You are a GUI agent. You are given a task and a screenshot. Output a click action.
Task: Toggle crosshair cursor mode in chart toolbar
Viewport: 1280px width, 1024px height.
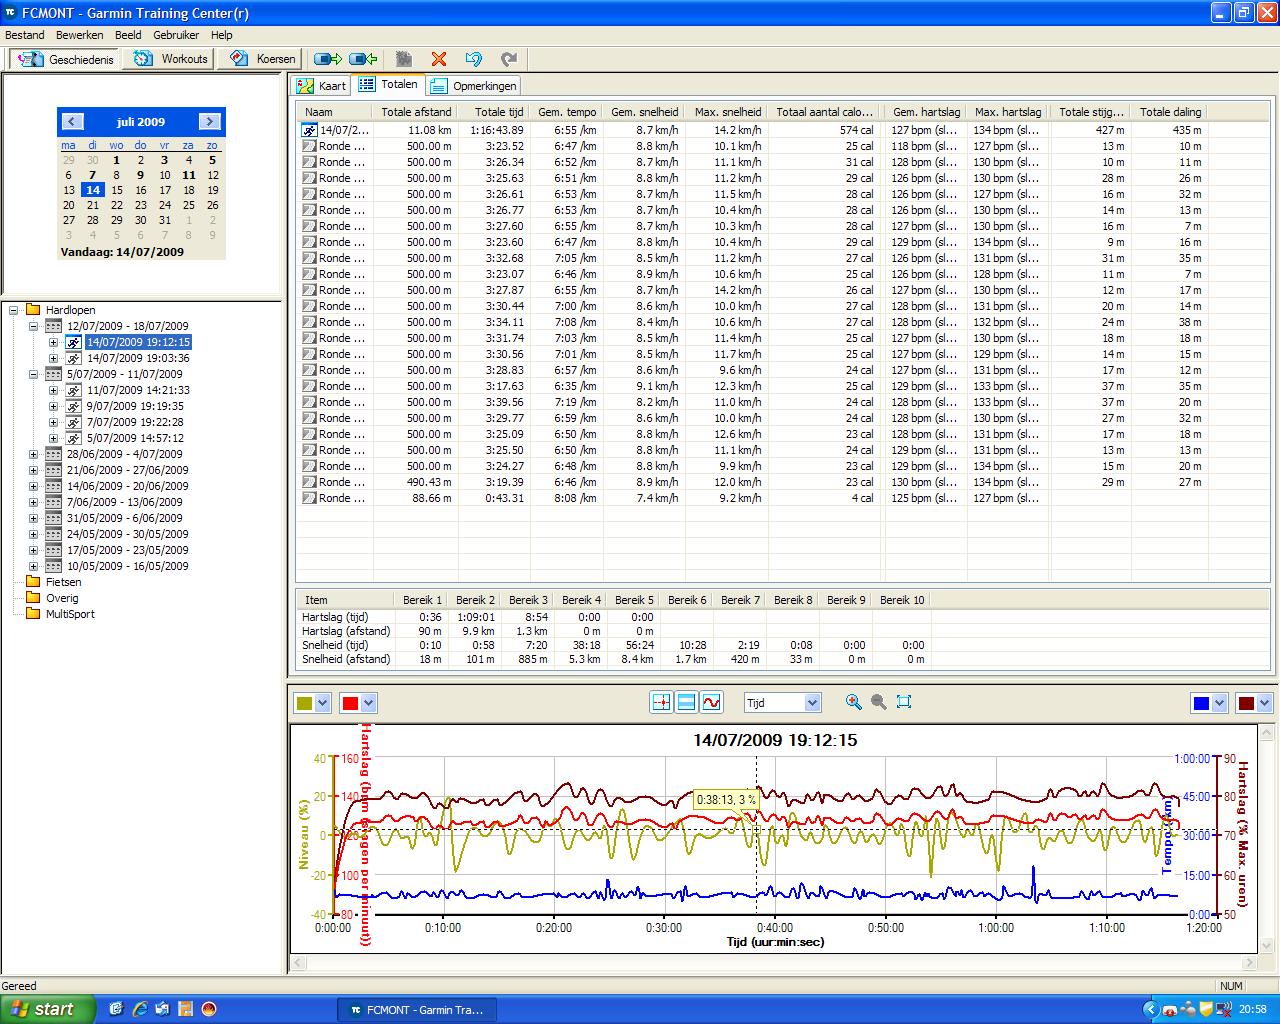pyautogui.click(x=661, y=702)
